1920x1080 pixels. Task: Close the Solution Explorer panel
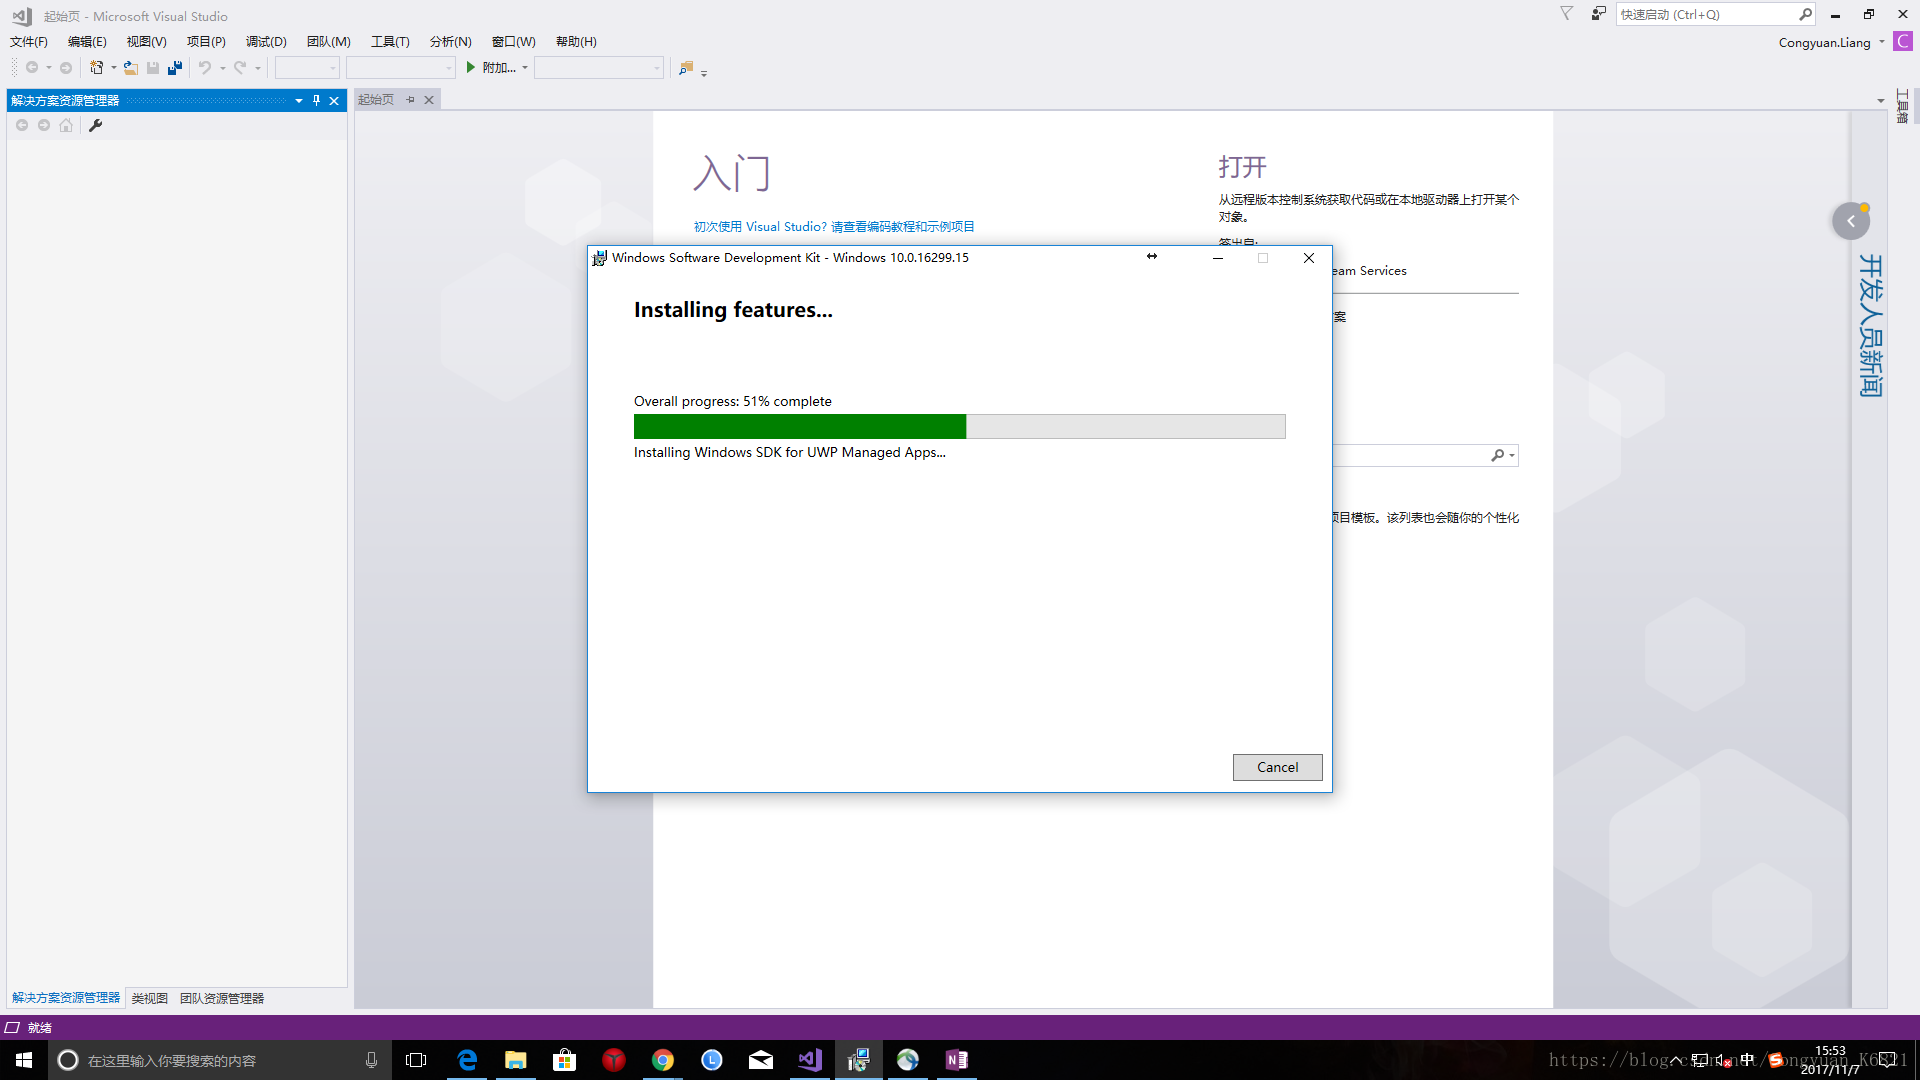(x=334, y=100)
